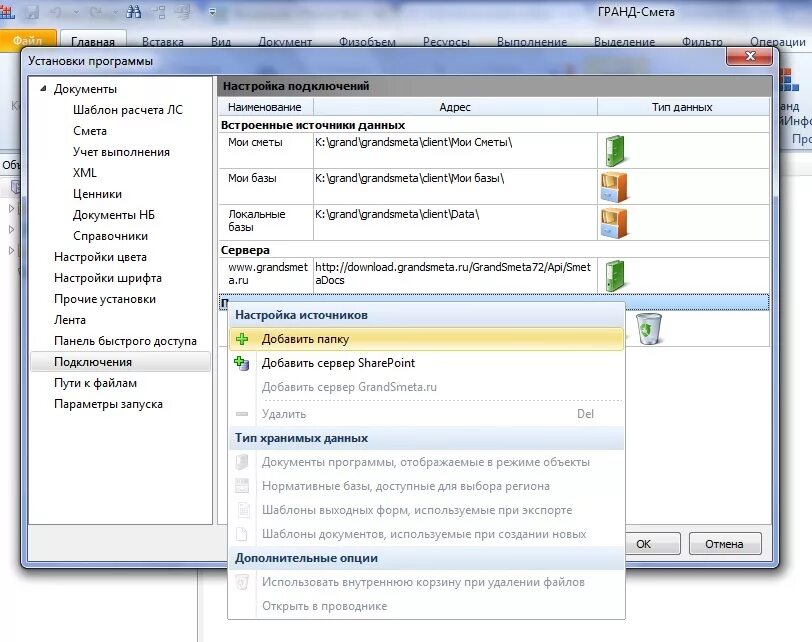Select Шаблон расчета ЛС in the tree
812x642 pixels.
tap(127, 110)
